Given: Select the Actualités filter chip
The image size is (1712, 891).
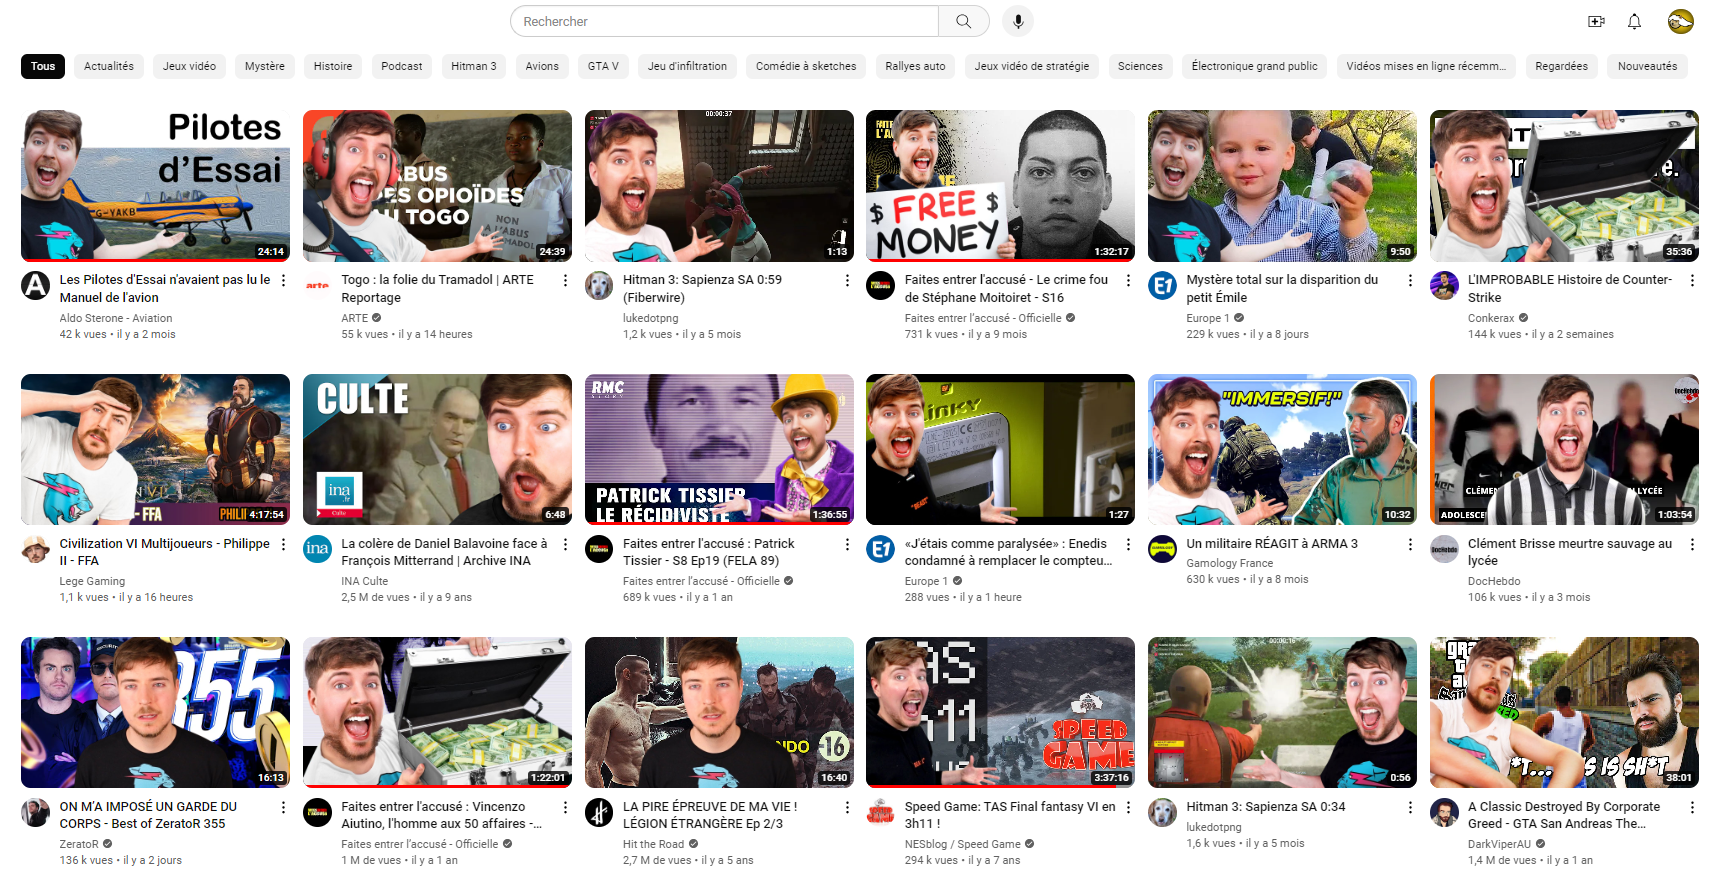Looking at the screenshot, I should (x=109, y=66).
